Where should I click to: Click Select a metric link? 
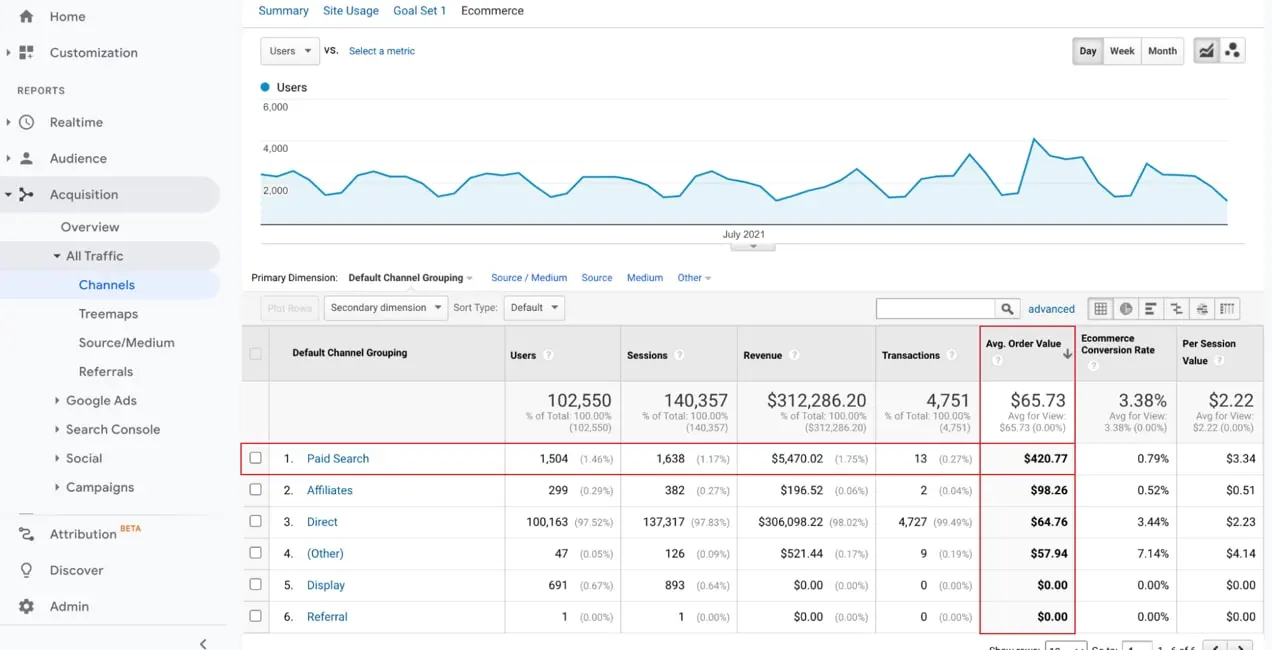pos(382,51)
